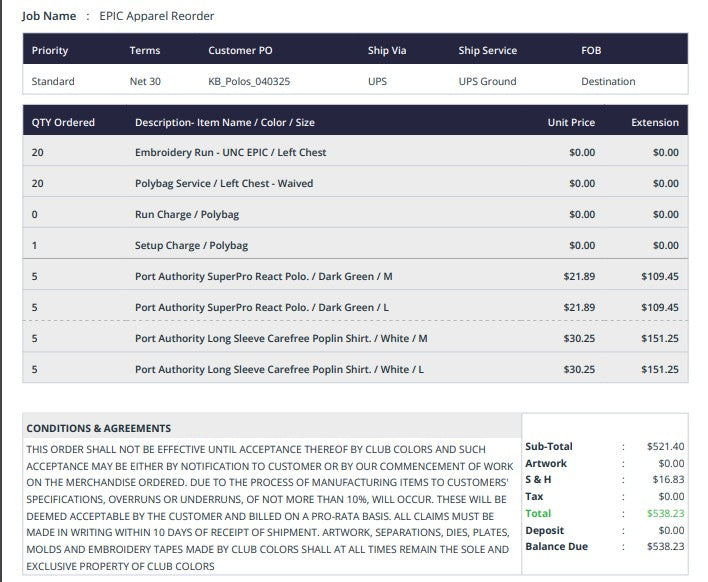Click the 'FOB' column header
Image resolution: width=708 pixels, height=582 pixels.
pyautogui.click(x=591, y=50)
